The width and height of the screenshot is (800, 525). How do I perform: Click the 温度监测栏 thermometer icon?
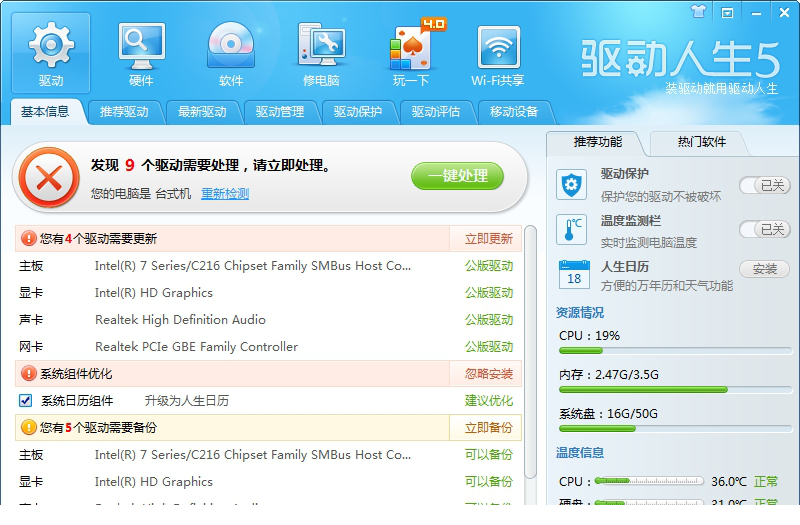[x=571, y=230]
